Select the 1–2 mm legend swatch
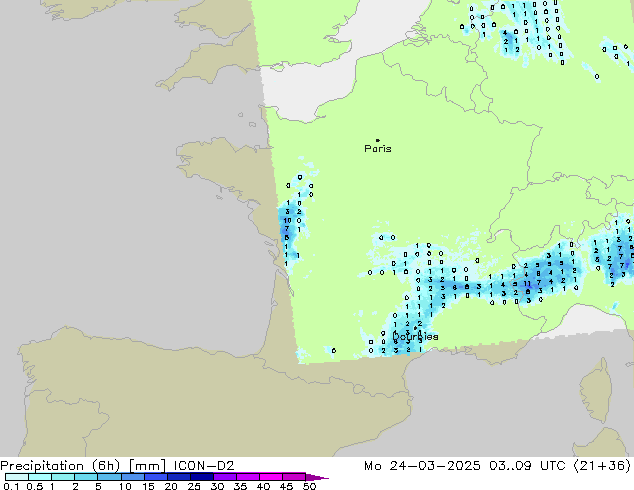 point(63,477)
